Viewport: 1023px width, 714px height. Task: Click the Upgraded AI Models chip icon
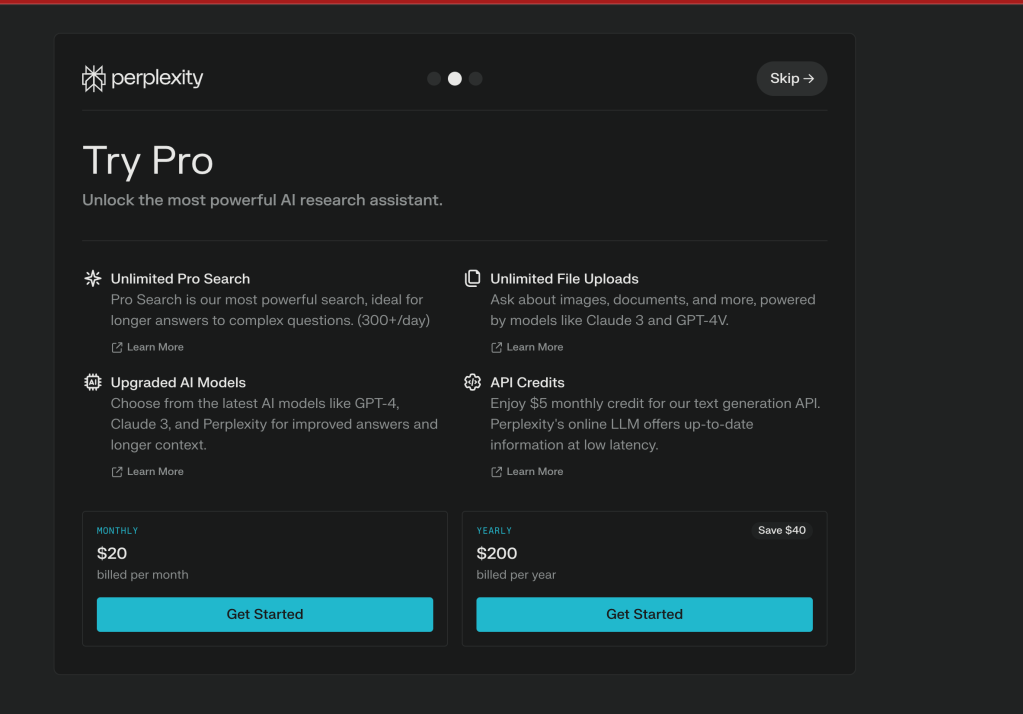tap(93, 382)
